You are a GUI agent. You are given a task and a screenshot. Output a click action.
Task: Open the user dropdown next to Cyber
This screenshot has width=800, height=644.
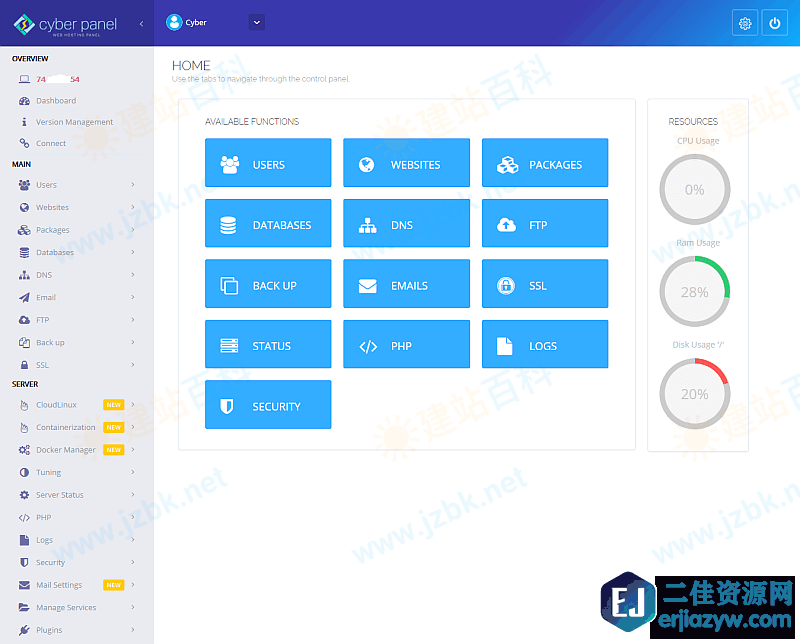pos(256,22)
